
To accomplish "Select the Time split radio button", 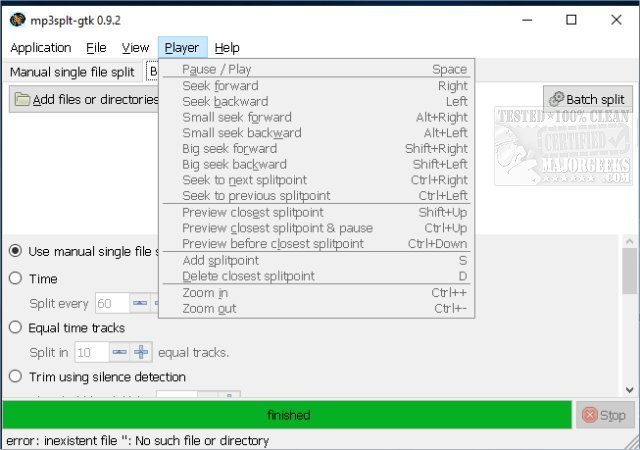I will tap(16, 278).
